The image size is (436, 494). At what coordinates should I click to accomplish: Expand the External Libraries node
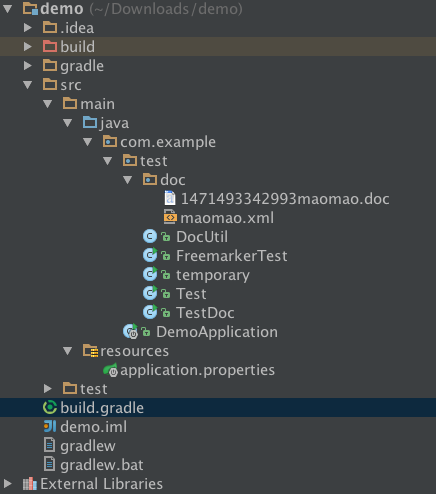[8, 484]
